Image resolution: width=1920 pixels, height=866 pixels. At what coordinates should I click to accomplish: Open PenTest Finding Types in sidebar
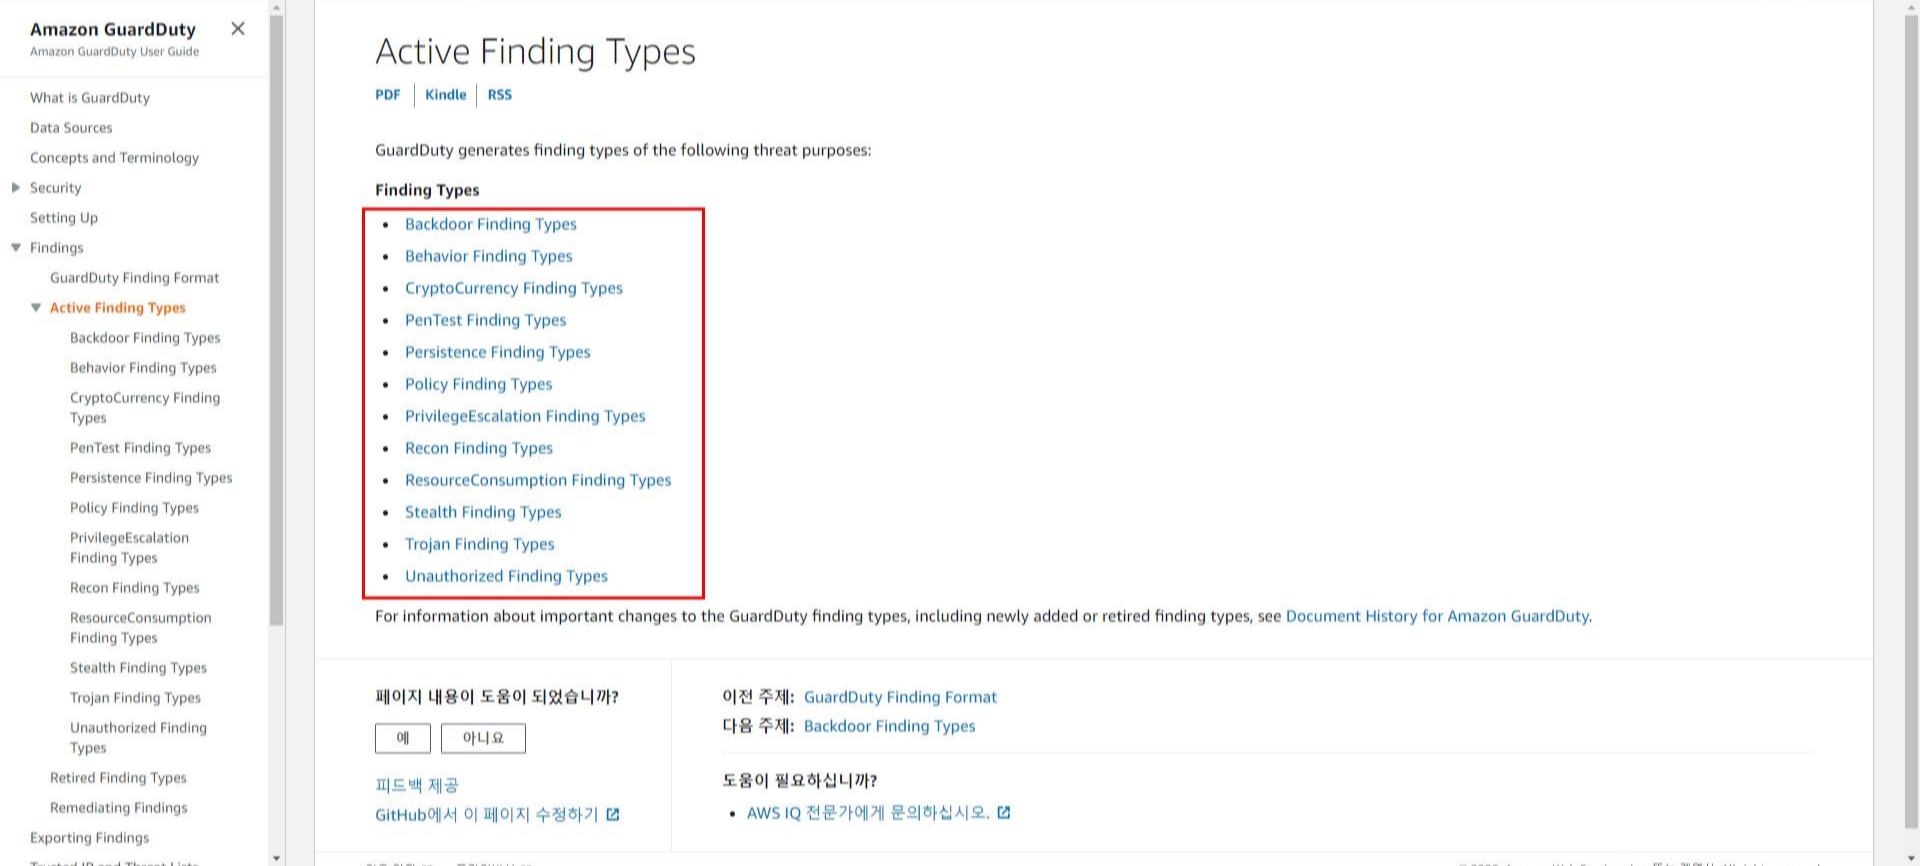click(x=140, y=447)
